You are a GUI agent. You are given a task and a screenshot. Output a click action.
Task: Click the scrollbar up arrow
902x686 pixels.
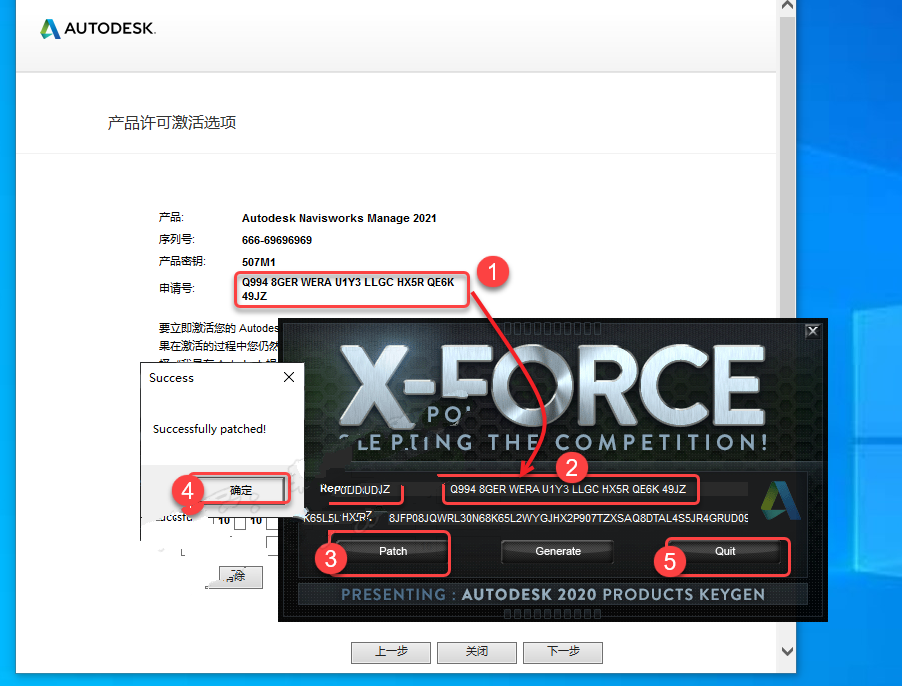pos(788,5)
